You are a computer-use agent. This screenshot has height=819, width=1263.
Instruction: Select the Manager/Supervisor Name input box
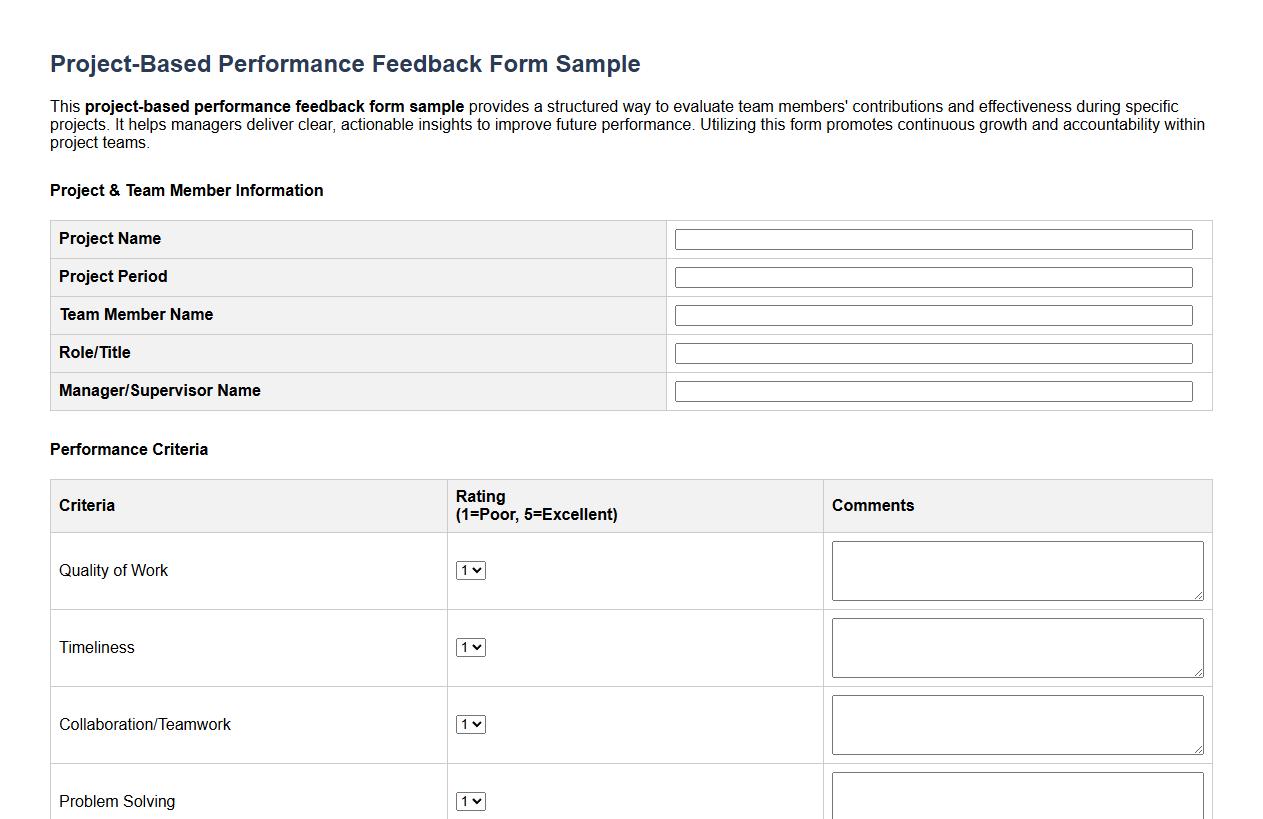pyautogui.click(x=933, y=391)
